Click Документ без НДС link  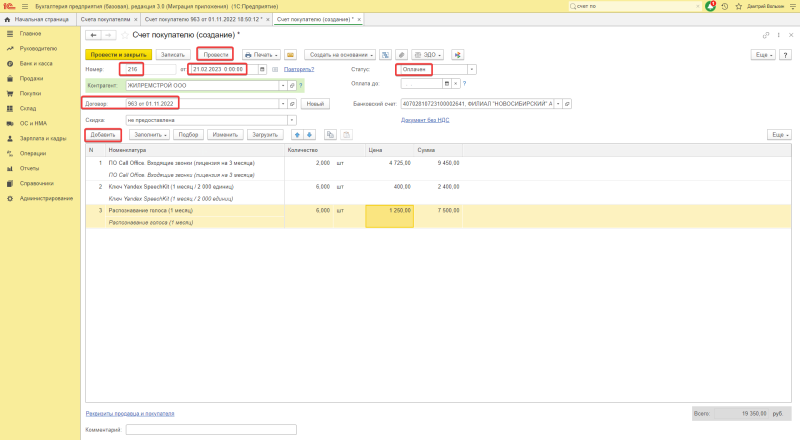(425, 120)
